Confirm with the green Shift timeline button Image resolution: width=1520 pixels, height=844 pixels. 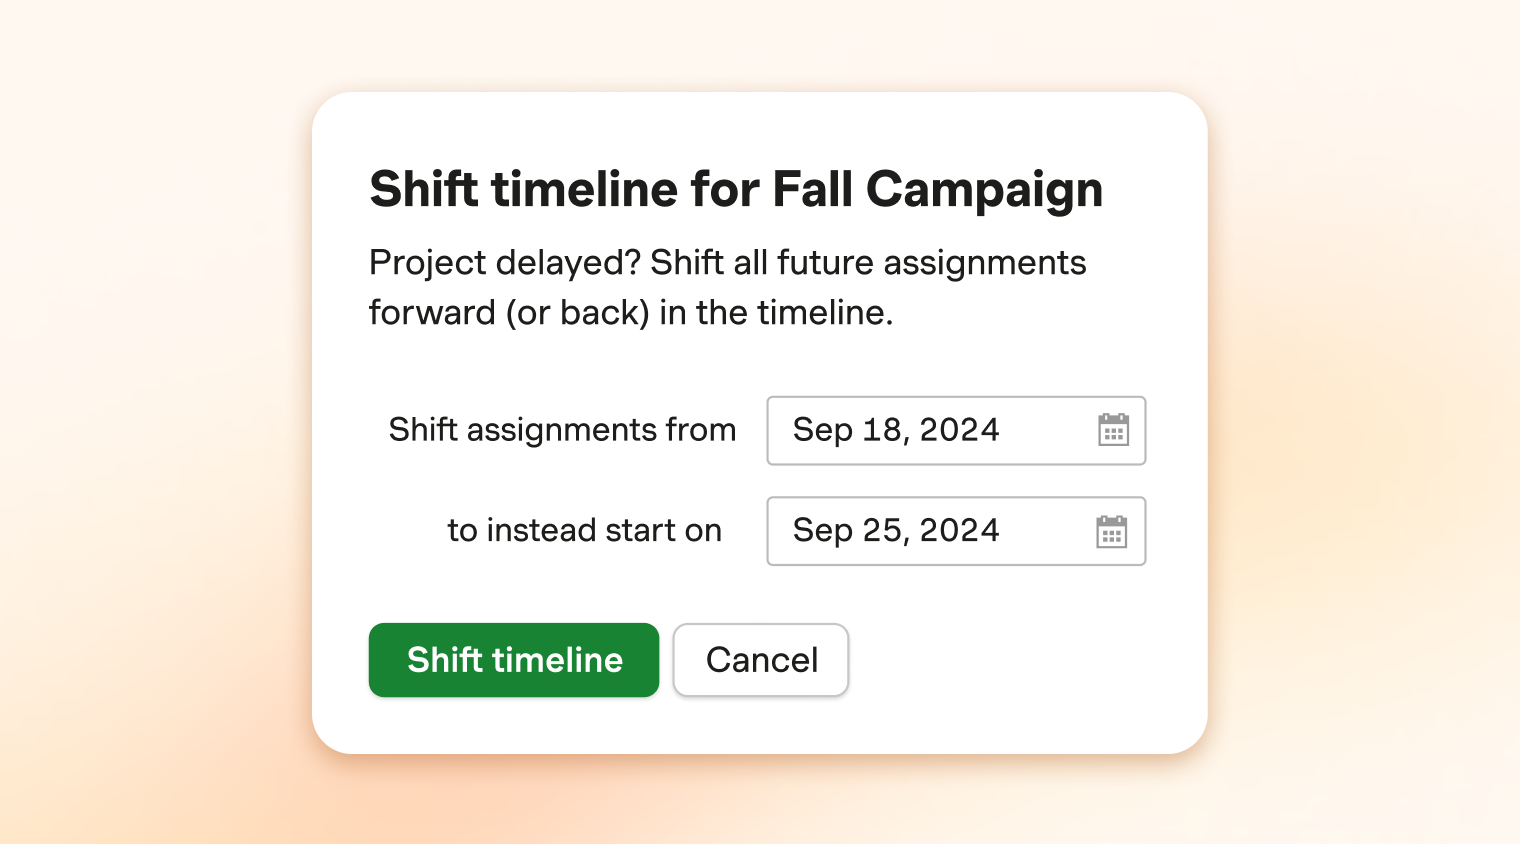tap(514, 660)
